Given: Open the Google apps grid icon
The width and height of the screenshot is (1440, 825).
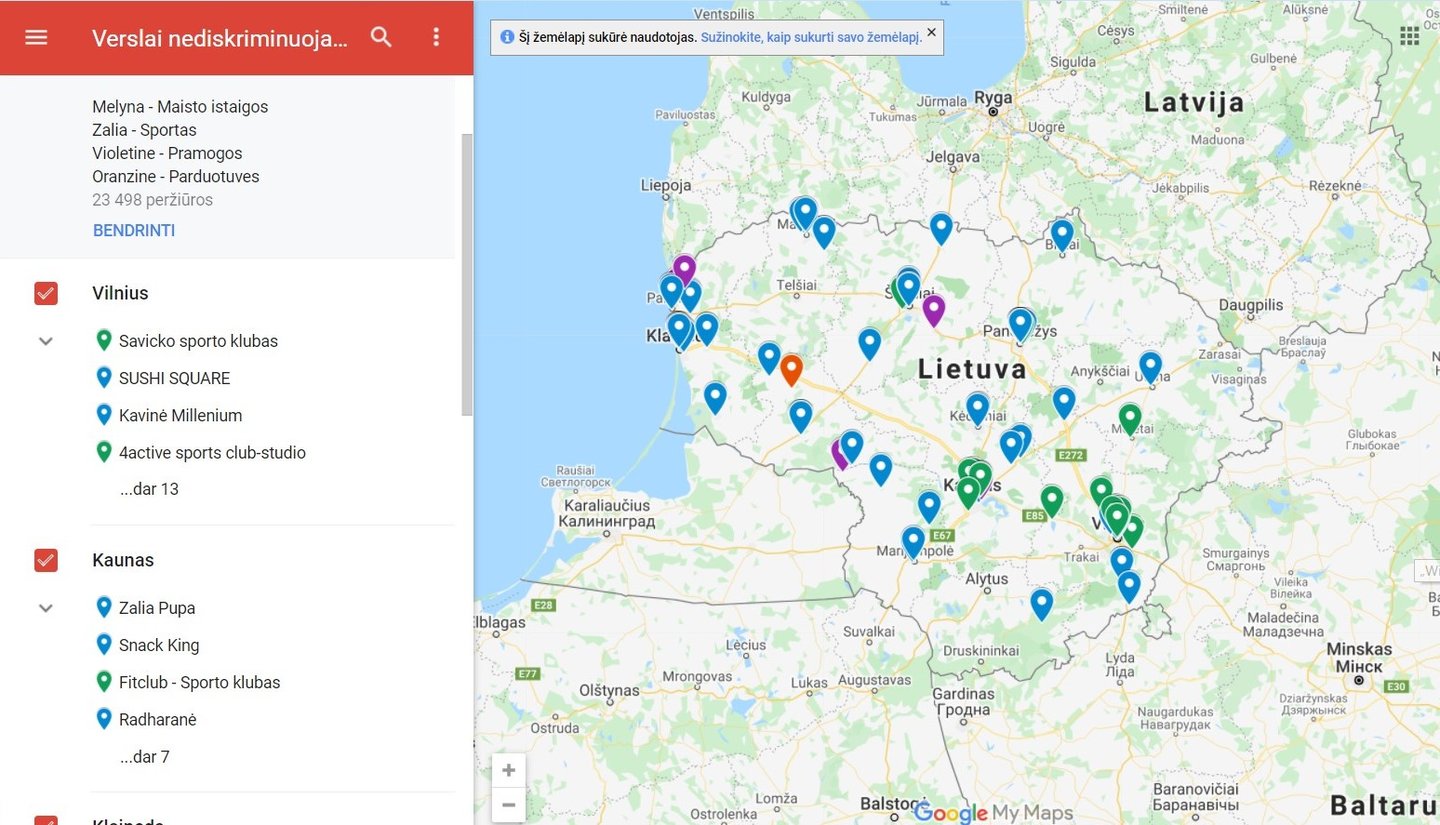Looking at the screenshot, I should (x=1409, y=36).
